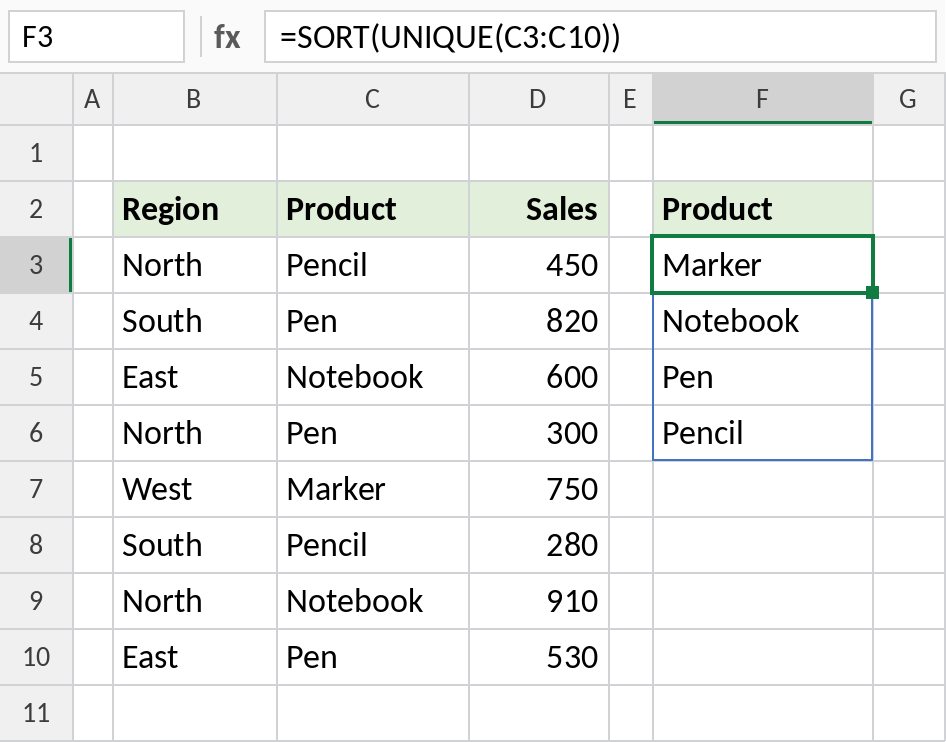946x742 pixels.
Task: Select the Pencil cell in column F
Action: [763, 433]
